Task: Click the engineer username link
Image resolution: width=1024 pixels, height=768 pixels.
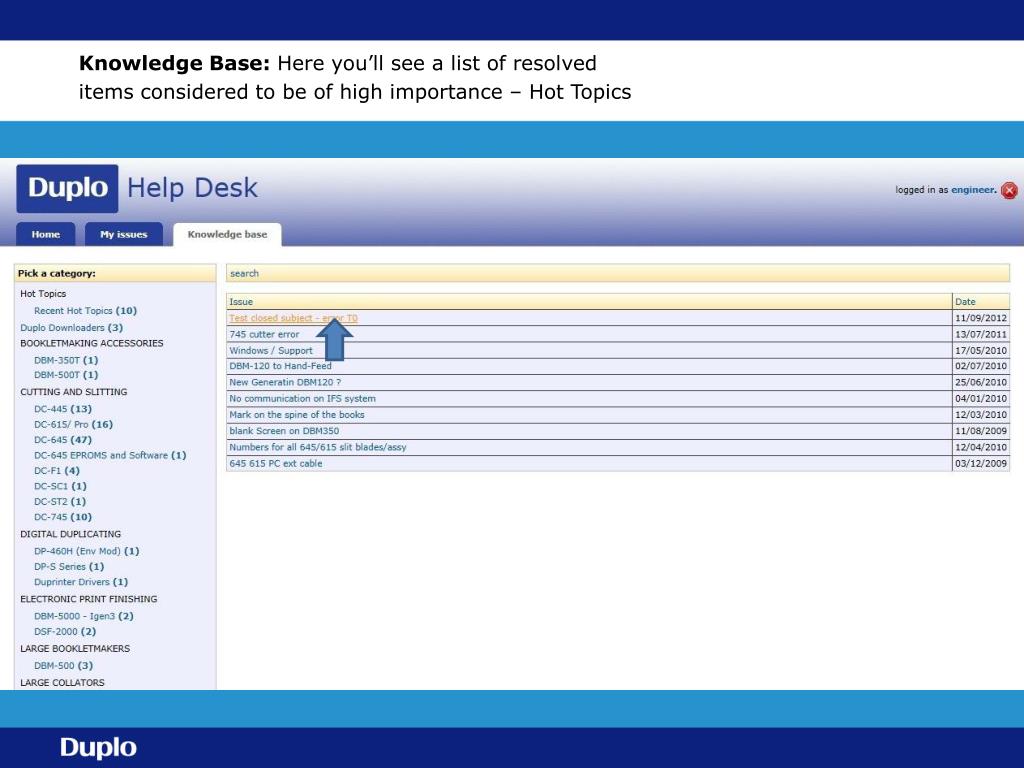Action: [x=974, y=190]
